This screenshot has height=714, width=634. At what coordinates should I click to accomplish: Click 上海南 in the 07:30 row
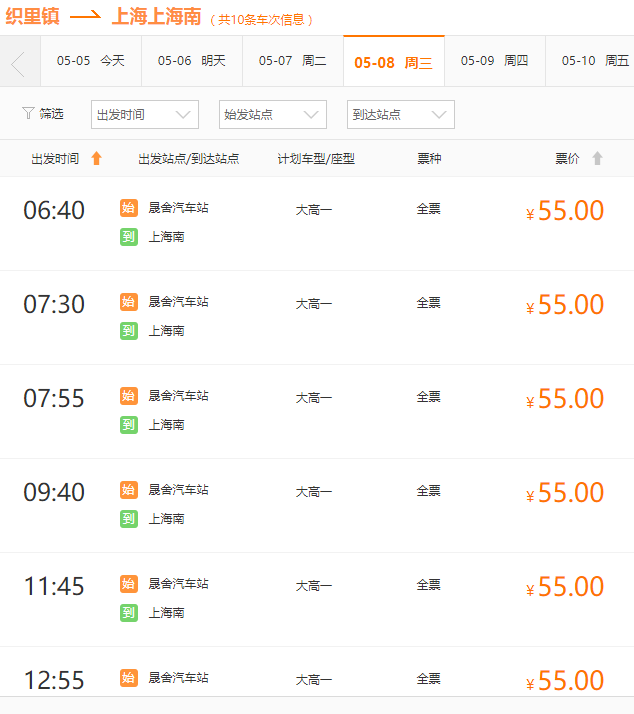(x=167, y=331)
